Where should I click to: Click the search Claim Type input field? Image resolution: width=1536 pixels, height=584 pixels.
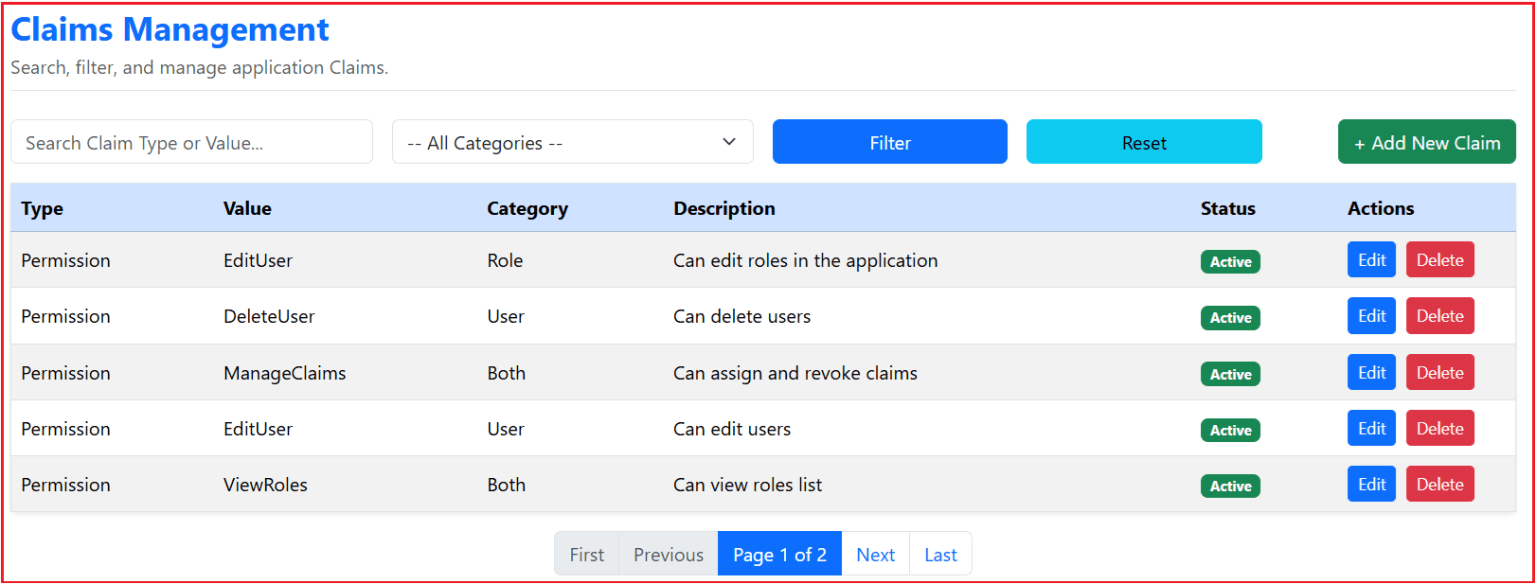tap(192, 141)
